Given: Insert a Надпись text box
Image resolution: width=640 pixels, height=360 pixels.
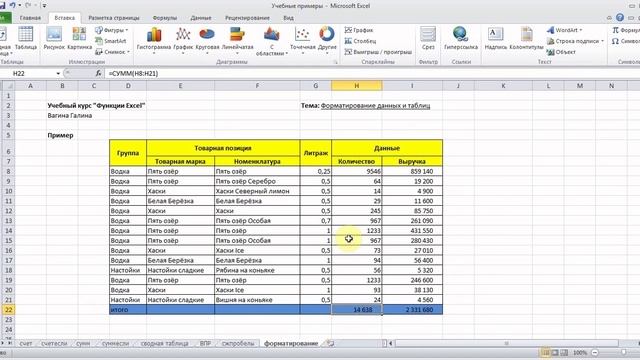Looking at the screenshot, I should click(496, 38).
